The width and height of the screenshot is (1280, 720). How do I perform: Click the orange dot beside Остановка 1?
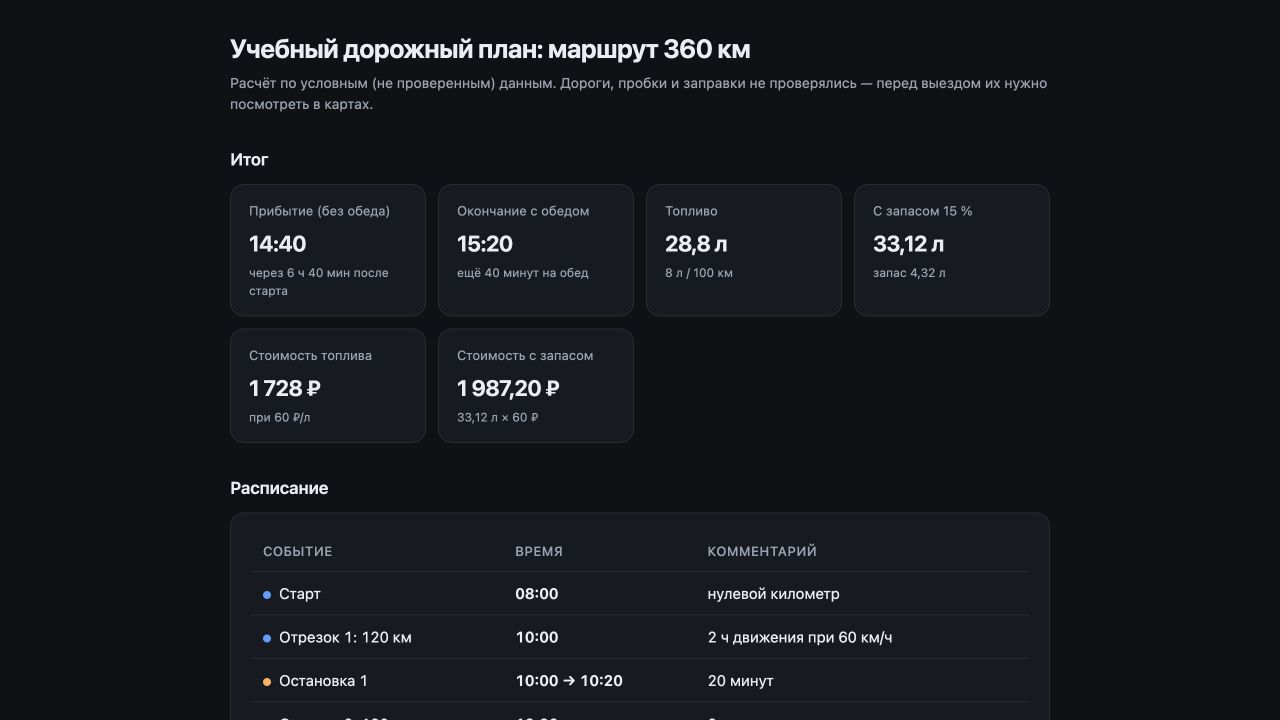[x=267, y=682]
